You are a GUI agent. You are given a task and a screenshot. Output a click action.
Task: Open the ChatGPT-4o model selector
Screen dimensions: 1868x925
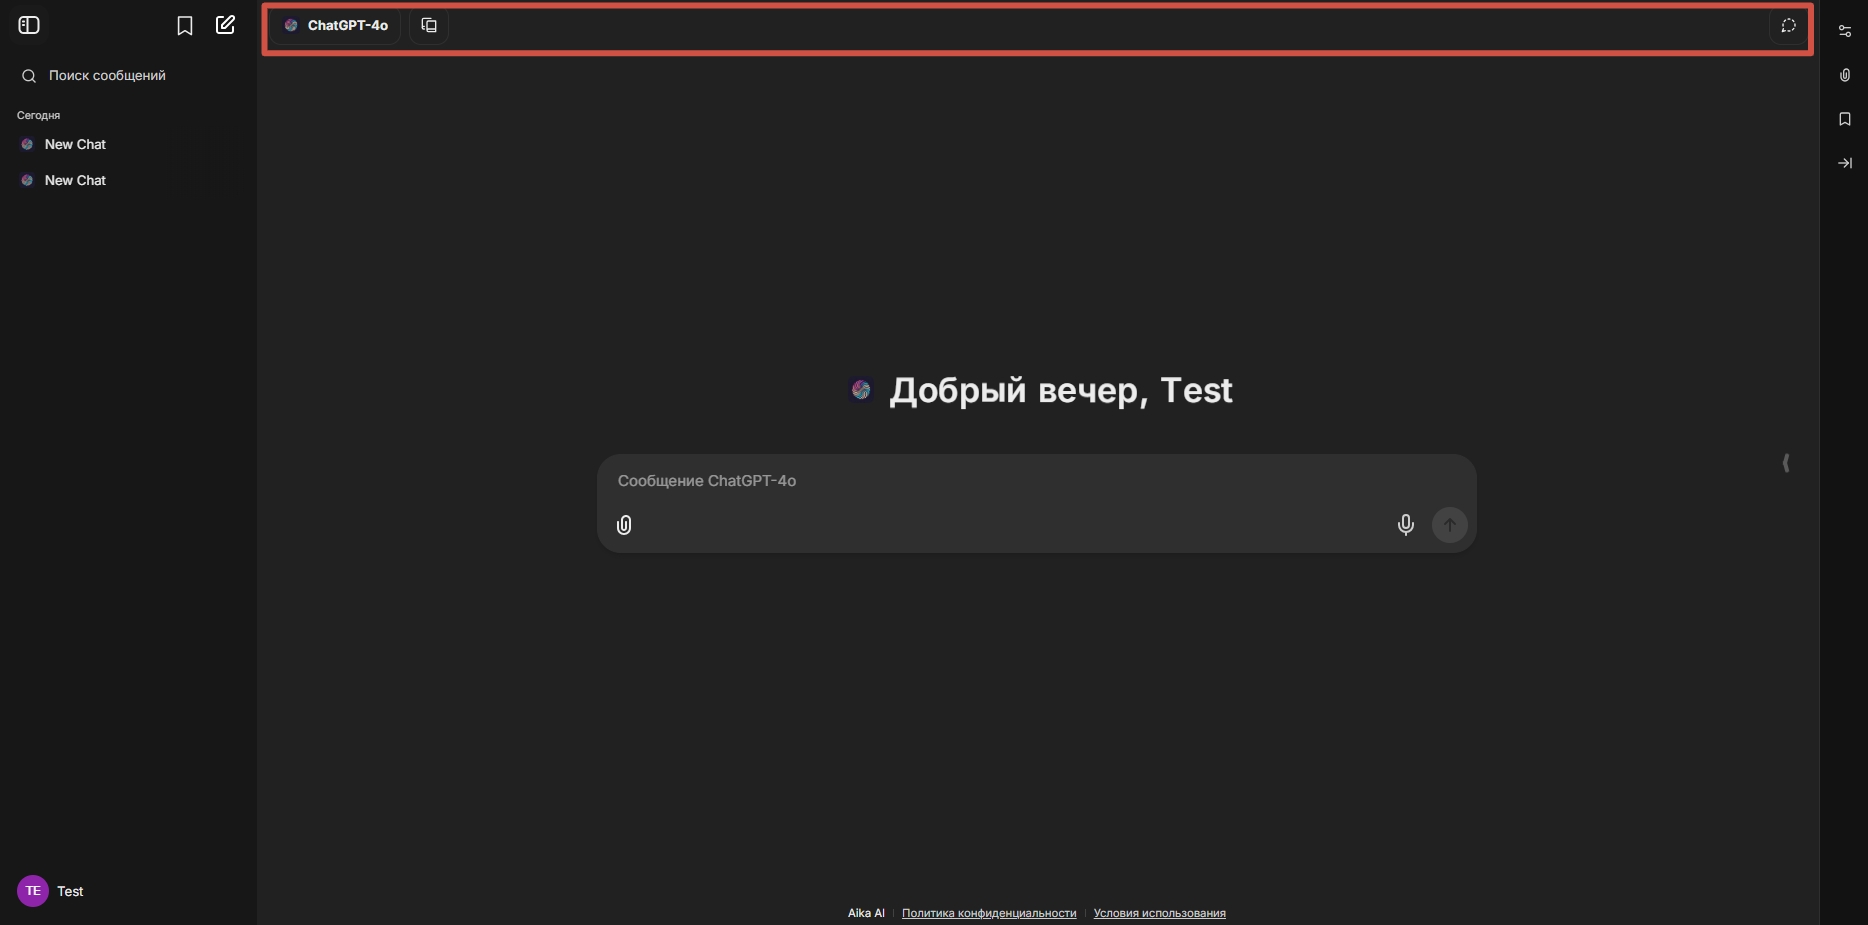(336, 26)
